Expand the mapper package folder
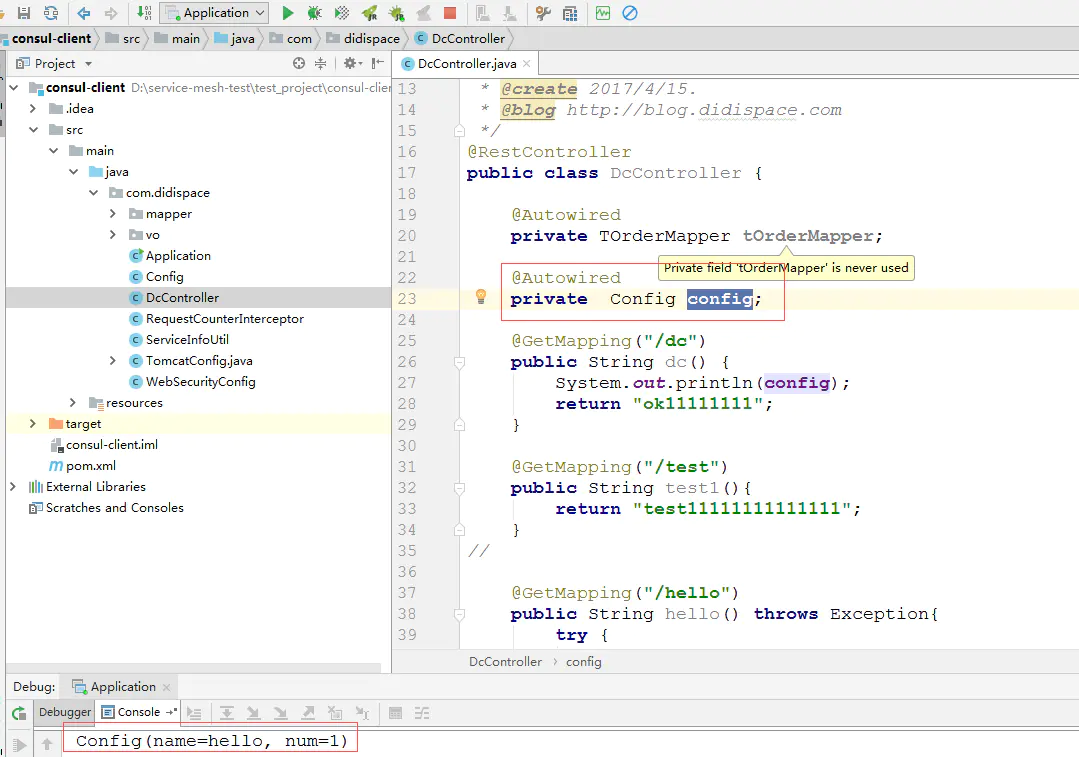 [113, 214]
